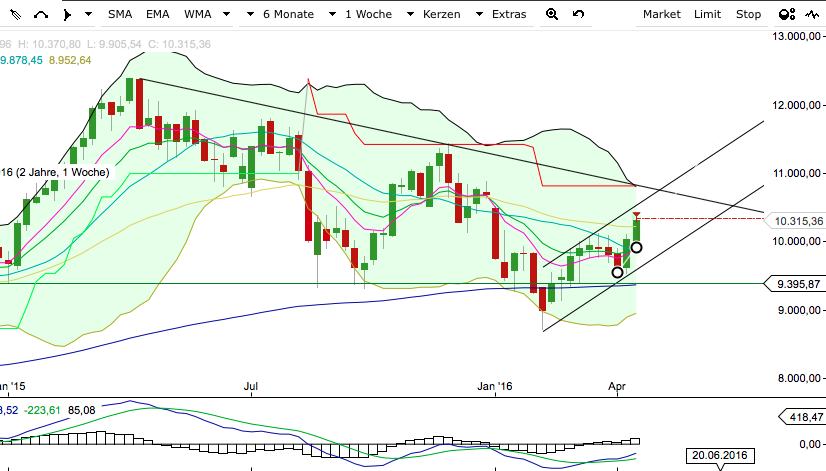Click the 418,47 indicator value label
826x471 pixels.
click(802, 417)
